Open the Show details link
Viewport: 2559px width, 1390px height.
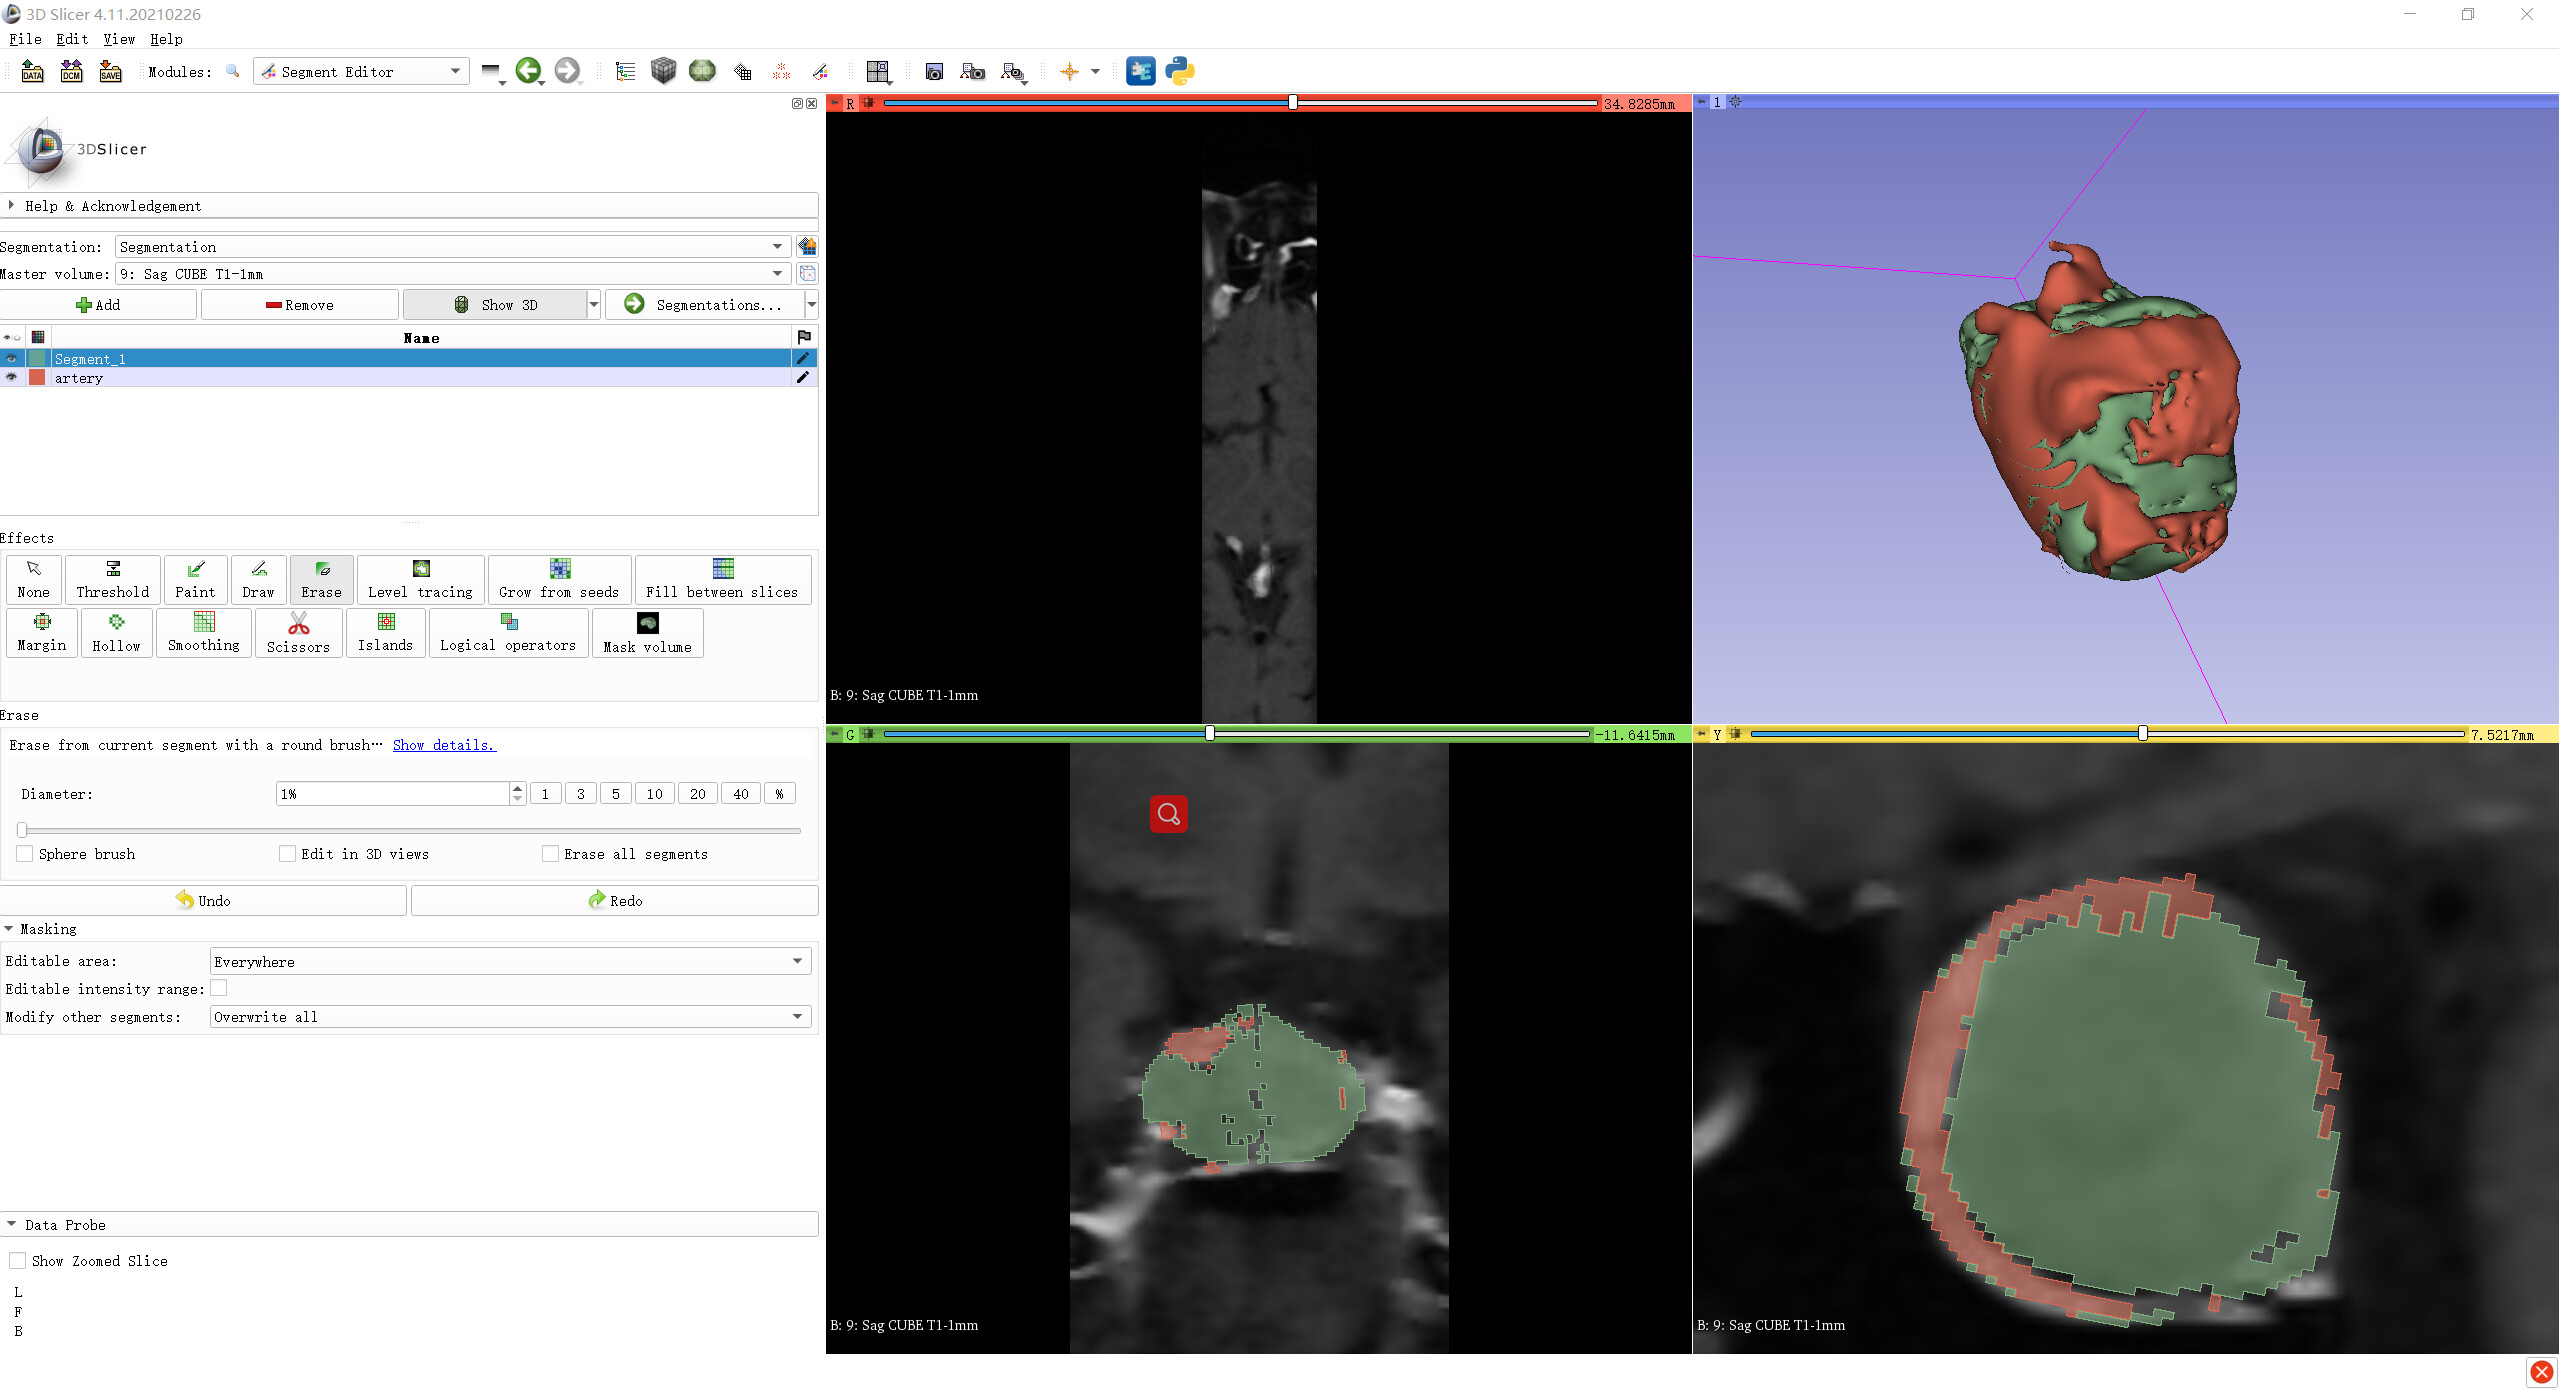click(x=443, y=745)
